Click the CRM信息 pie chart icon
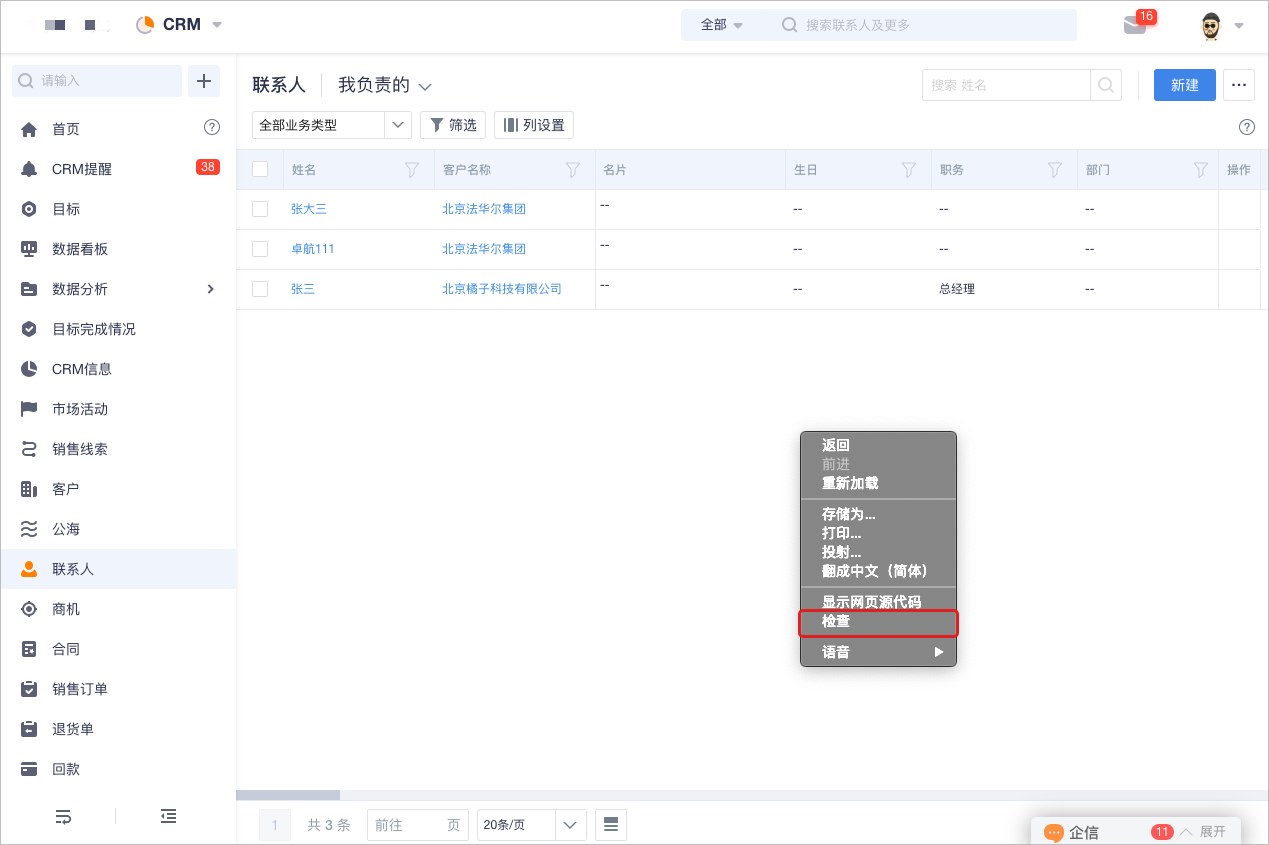Screen dimensions: 1269x845 [29, 369]
